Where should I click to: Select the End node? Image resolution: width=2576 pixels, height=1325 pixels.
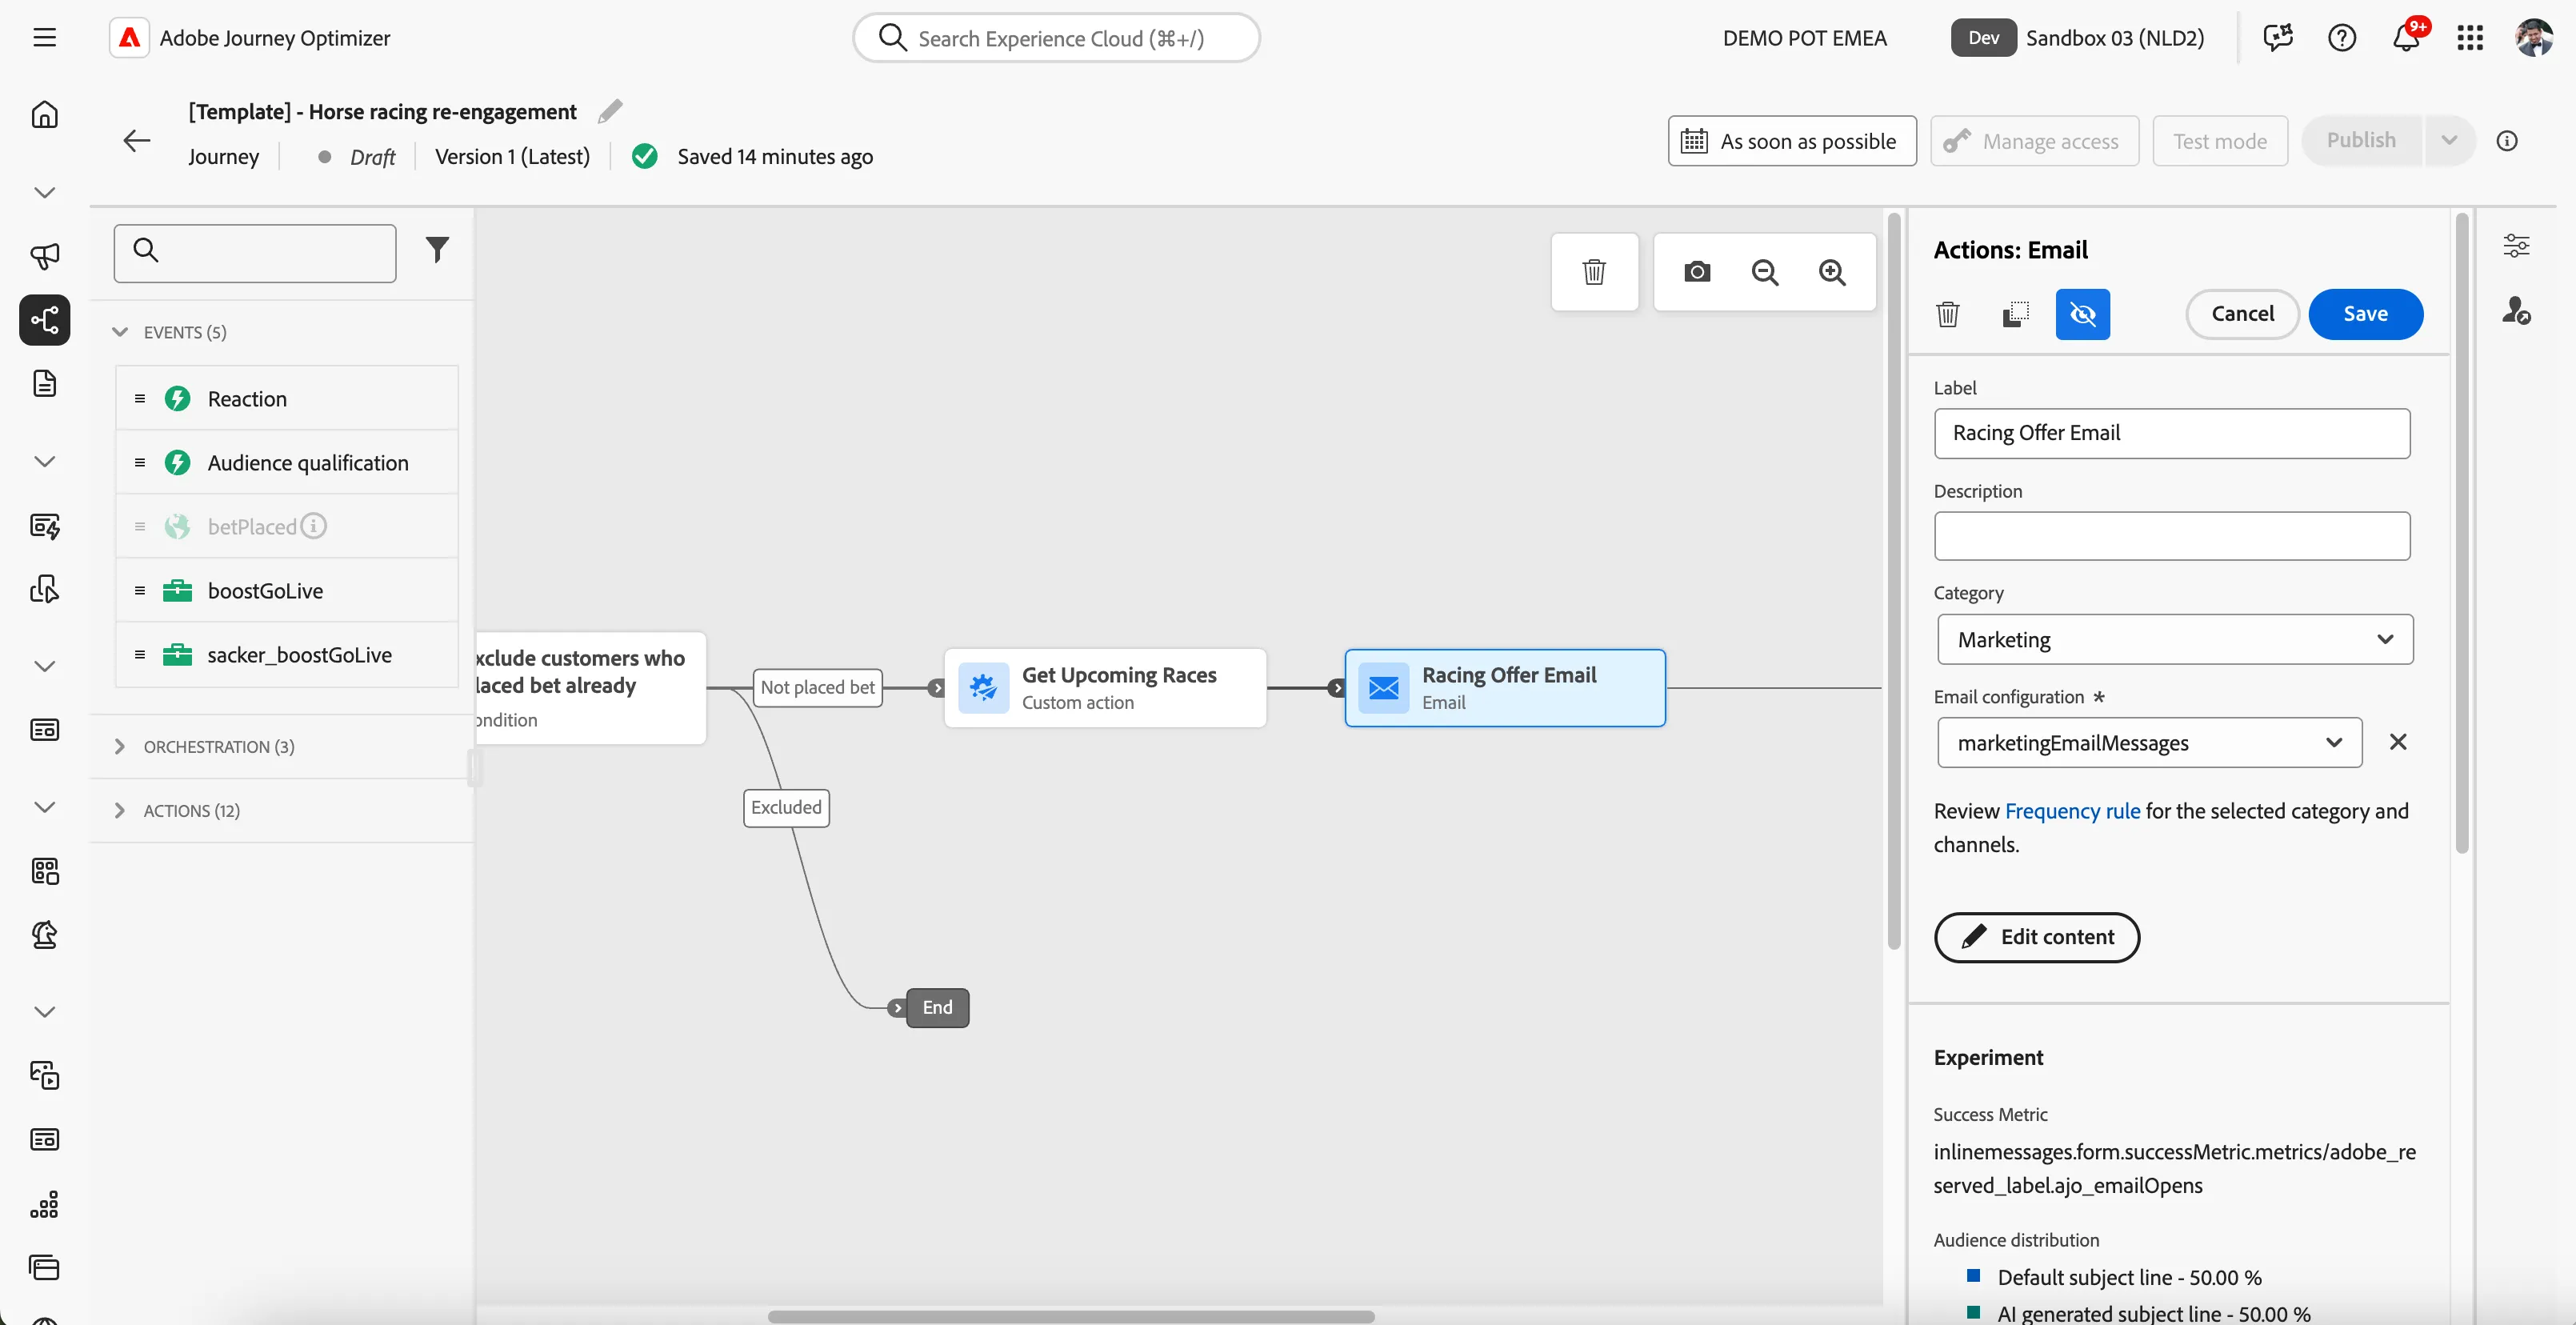point(937,1007)
